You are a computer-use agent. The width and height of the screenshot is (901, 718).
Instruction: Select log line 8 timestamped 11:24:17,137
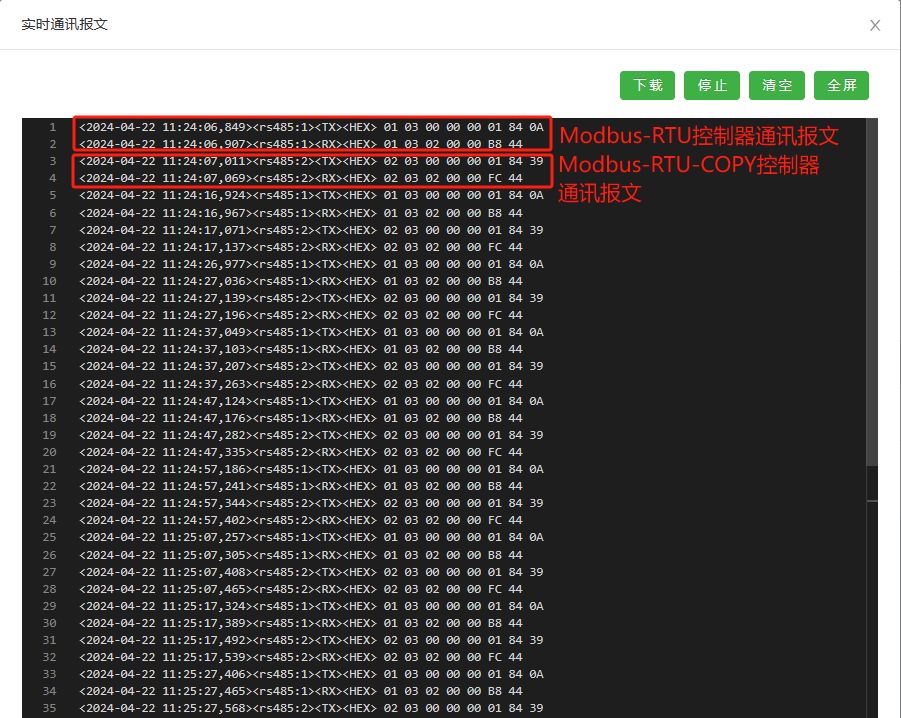[x=301, y=247]
